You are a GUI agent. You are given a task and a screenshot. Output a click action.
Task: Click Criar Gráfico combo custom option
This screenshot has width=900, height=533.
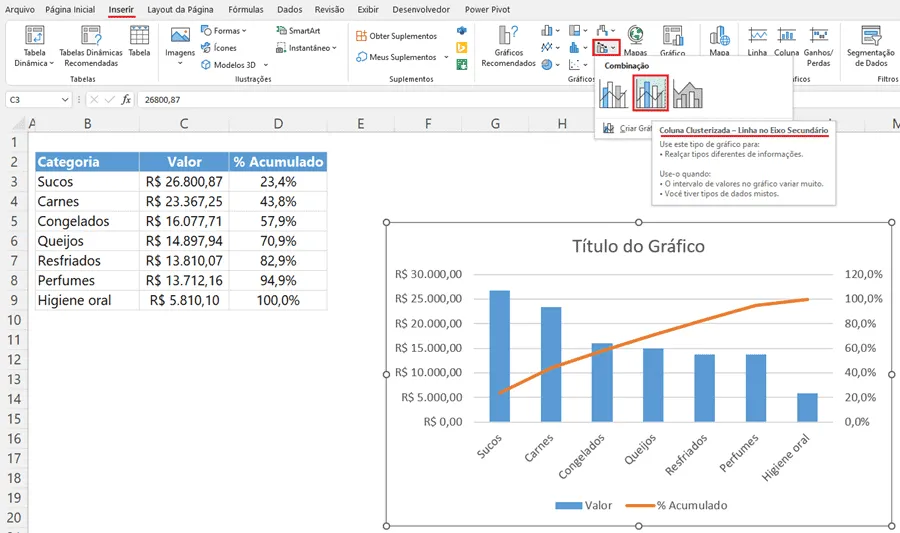(627, 129)
